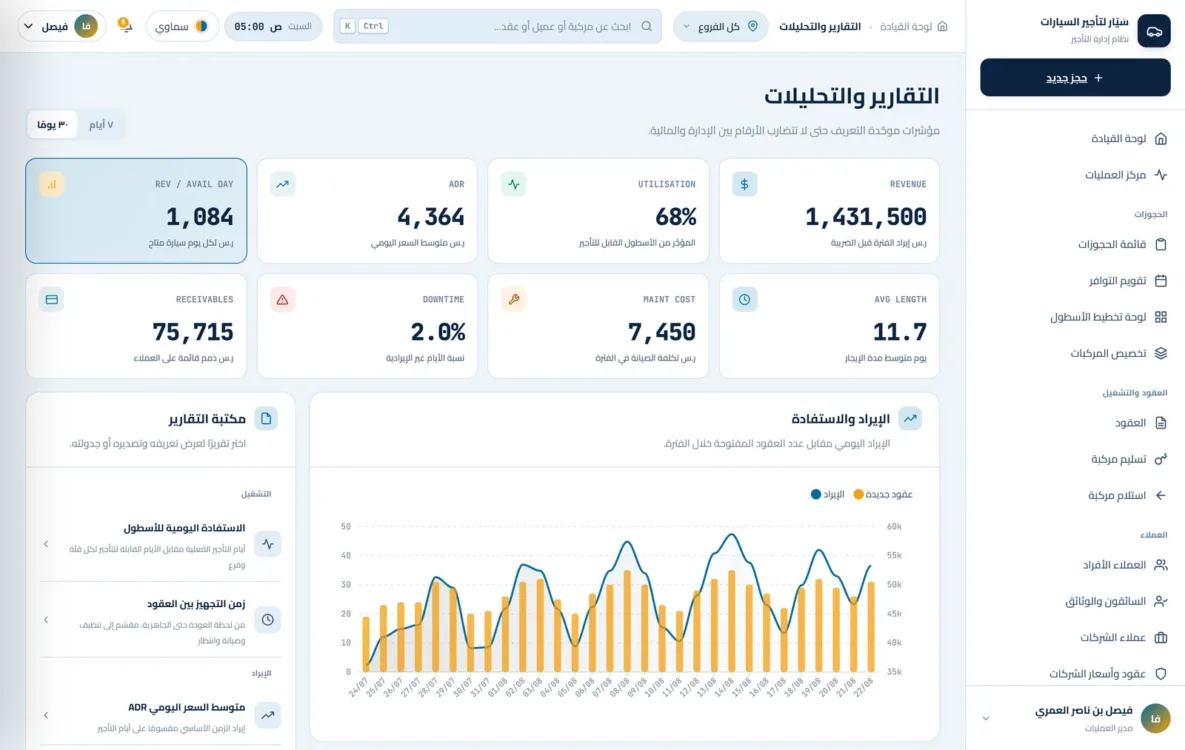Open قائمة الحجوزات in sidebar
This screenshot has height=750, width=1185.
(1075, 244)
